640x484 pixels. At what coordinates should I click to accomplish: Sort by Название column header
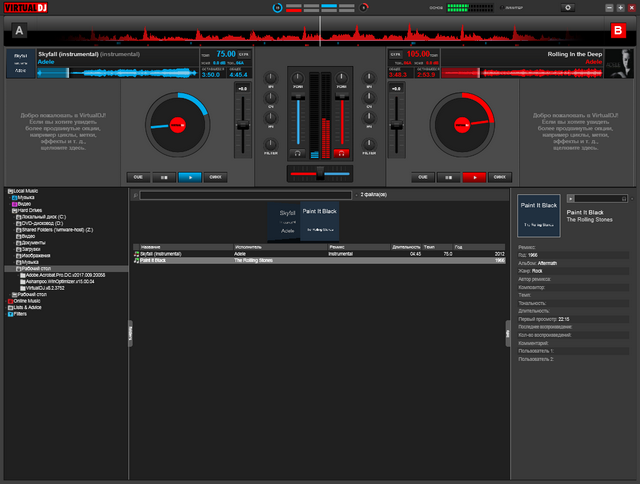pyautogui.click(x=160, y=246)
